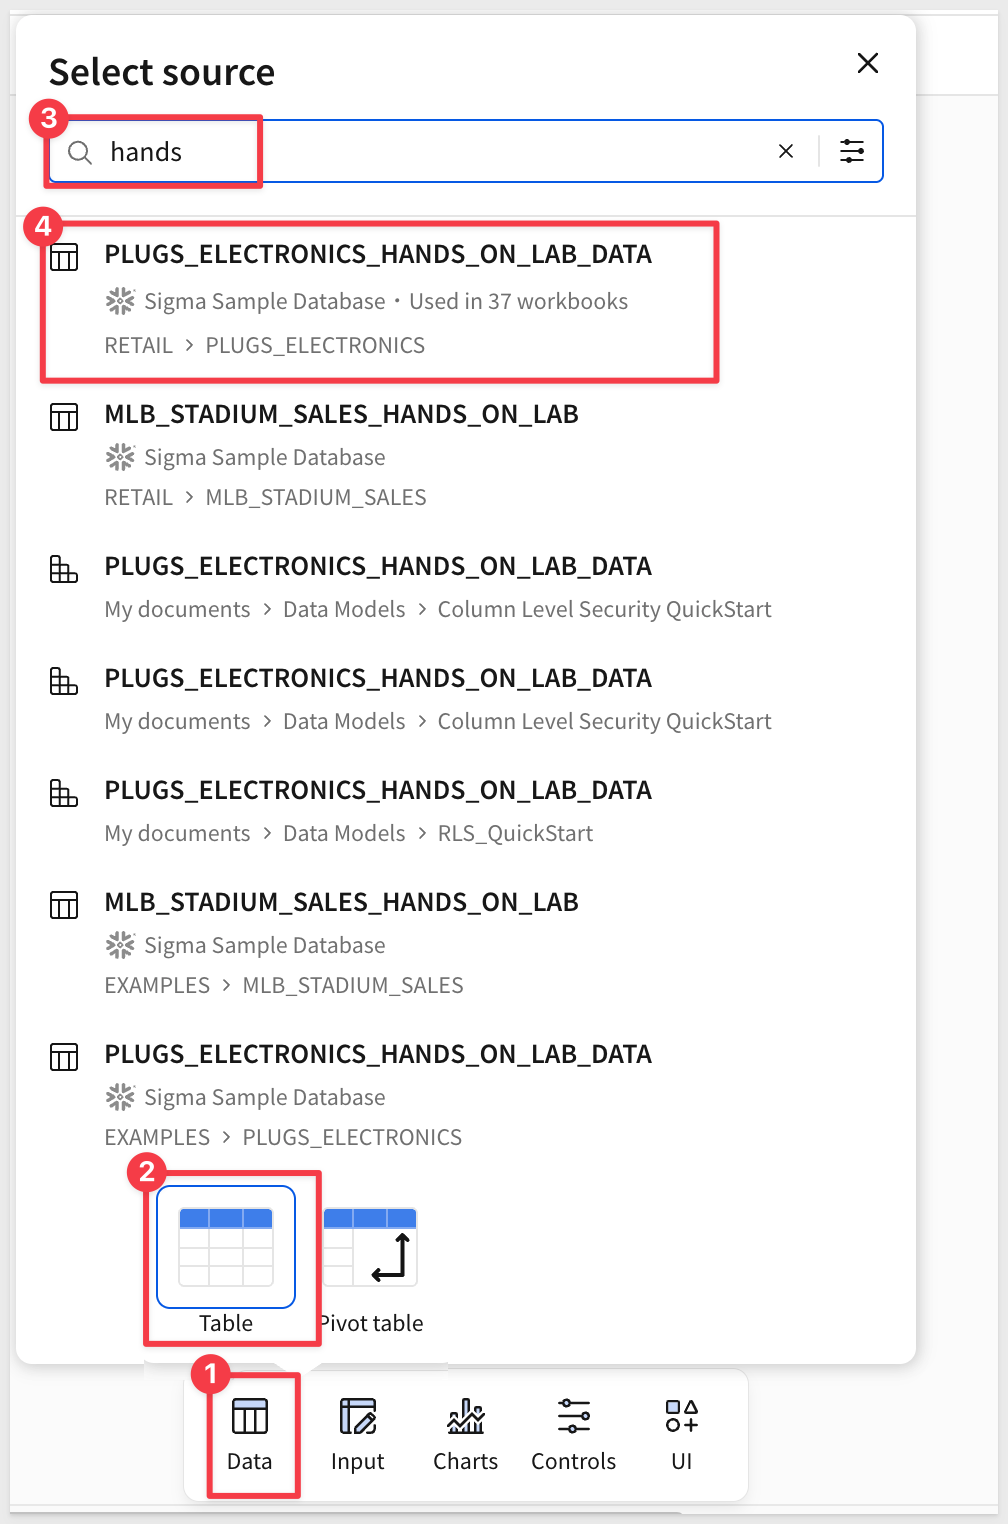Pick the RLS_QuickStart data model result
This screenshot has width=1008, height=1524.
pos(378,791)
